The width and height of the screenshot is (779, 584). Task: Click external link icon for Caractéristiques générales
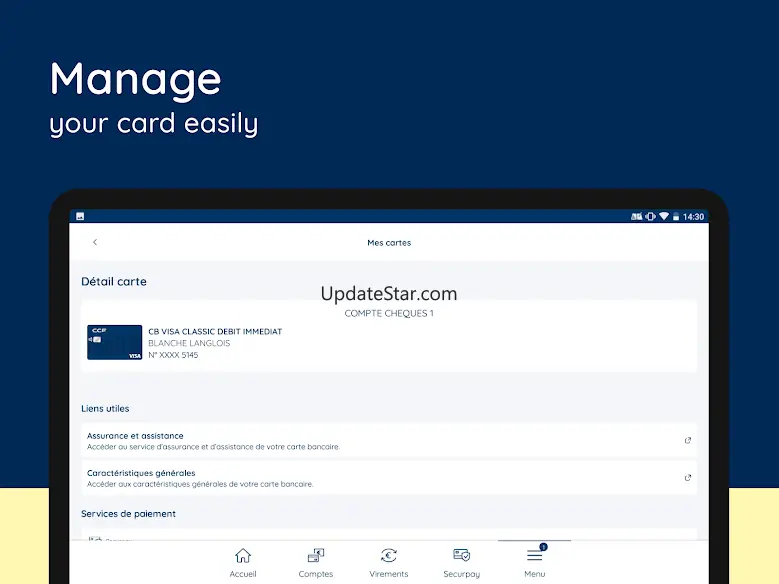(x=688, y=478)
